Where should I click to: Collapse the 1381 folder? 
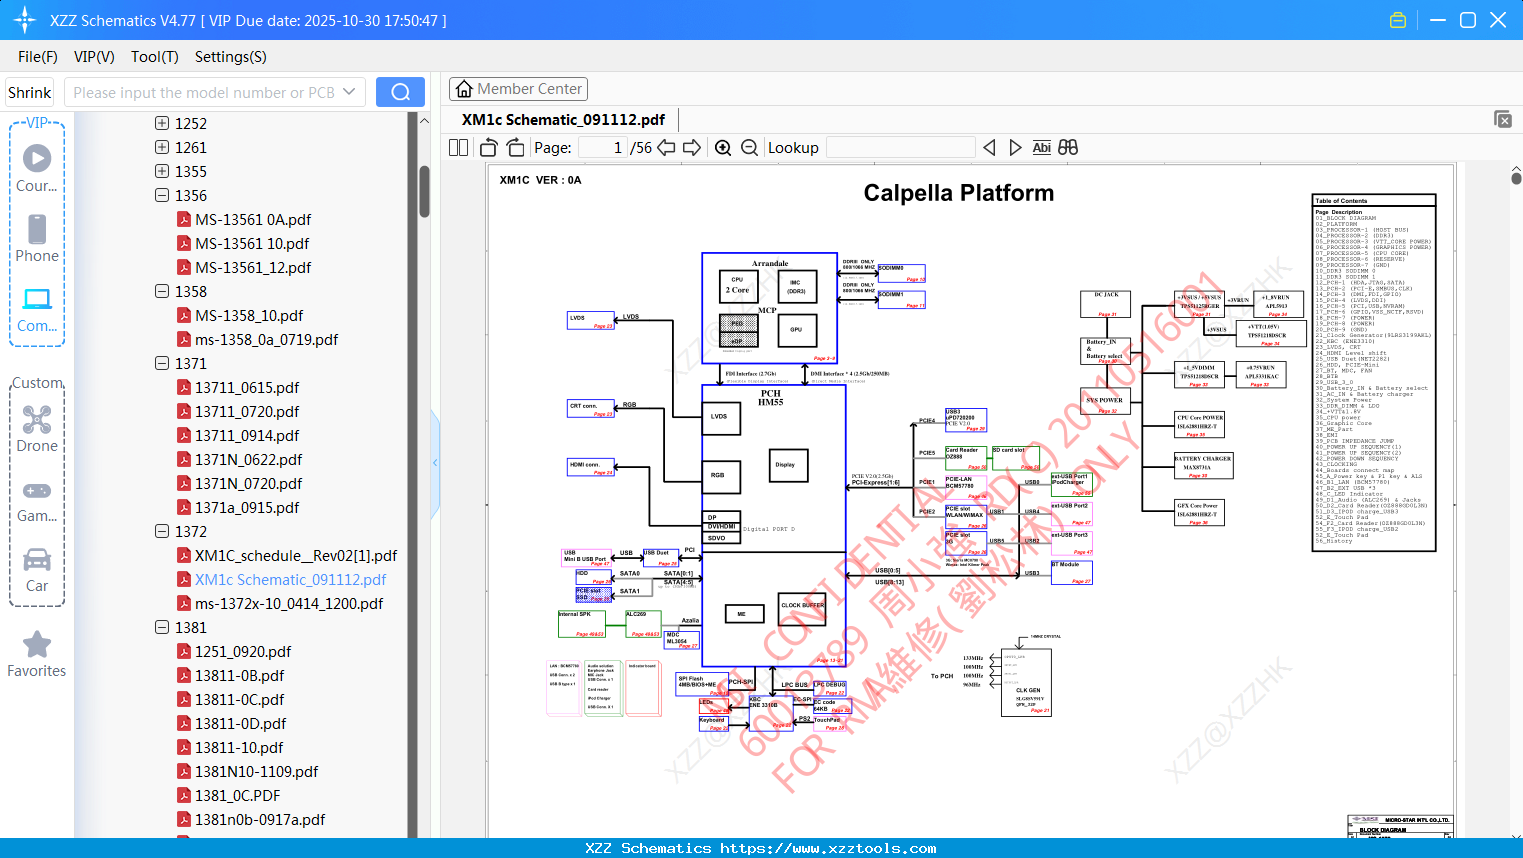pos(162,627)
